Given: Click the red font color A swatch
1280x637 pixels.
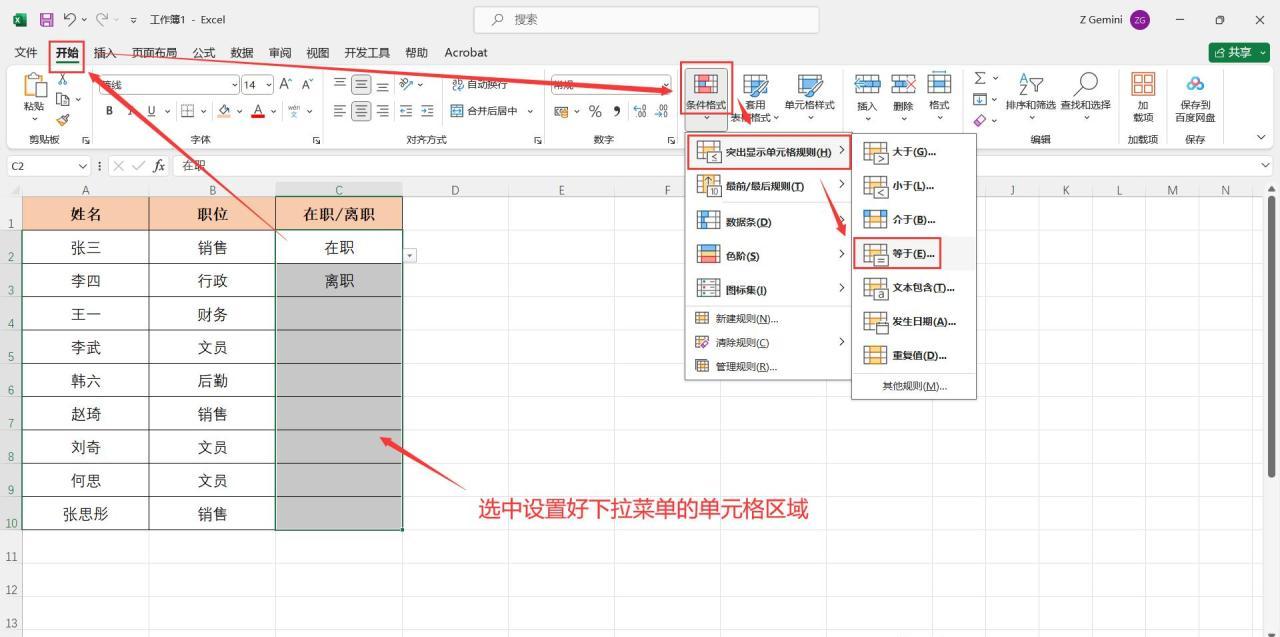Looking at the screenshot, I should point(258,111).
